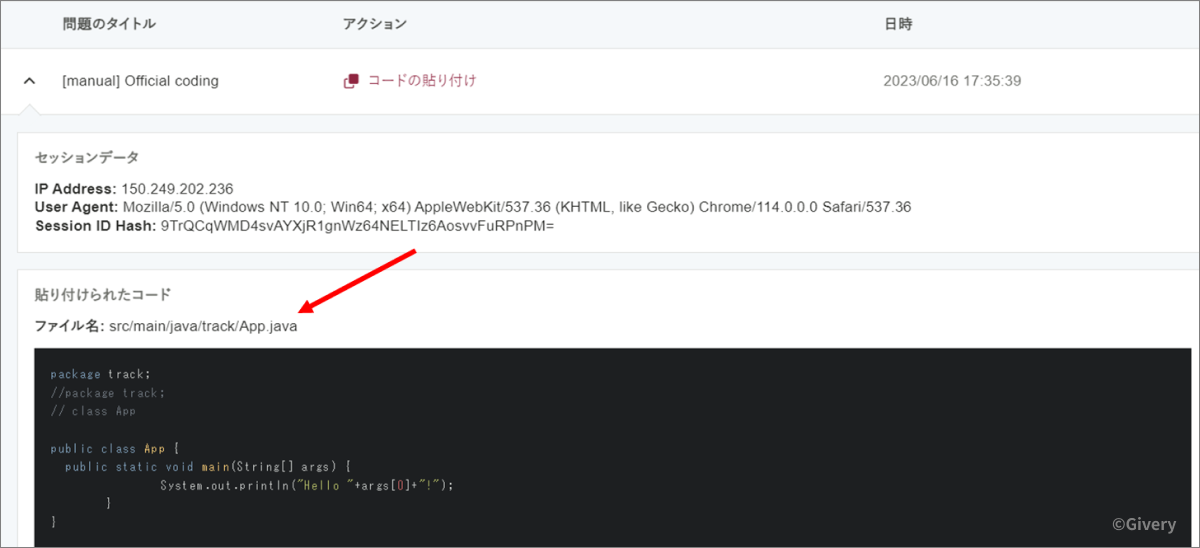Collapse the "[manual] Official coding" row chevron
Screen dimensions: 1200x548
coord(30,81)
